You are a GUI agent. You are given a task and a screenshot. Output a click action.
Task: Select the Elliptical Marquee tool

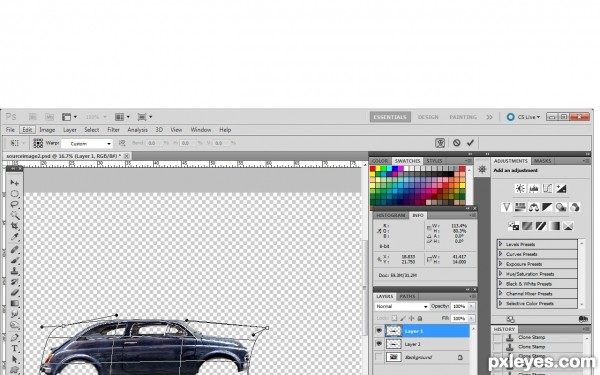(15, 193)
